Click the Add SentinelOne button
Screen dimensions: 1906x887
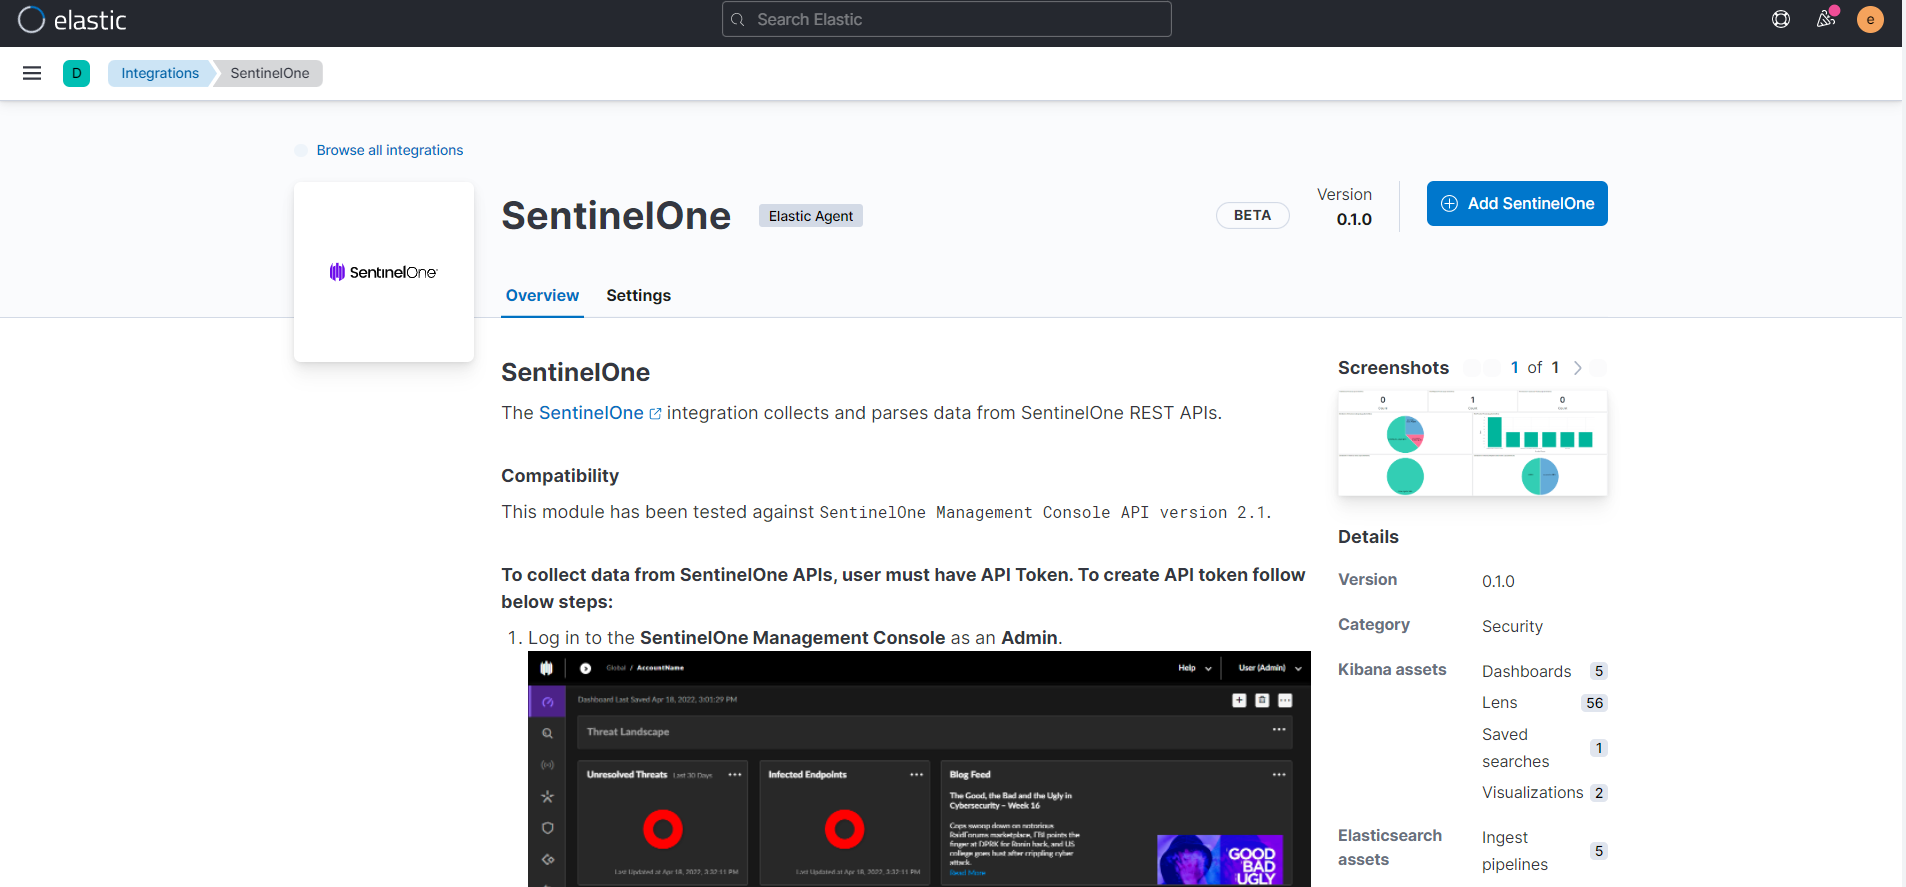pos(1517,204)
